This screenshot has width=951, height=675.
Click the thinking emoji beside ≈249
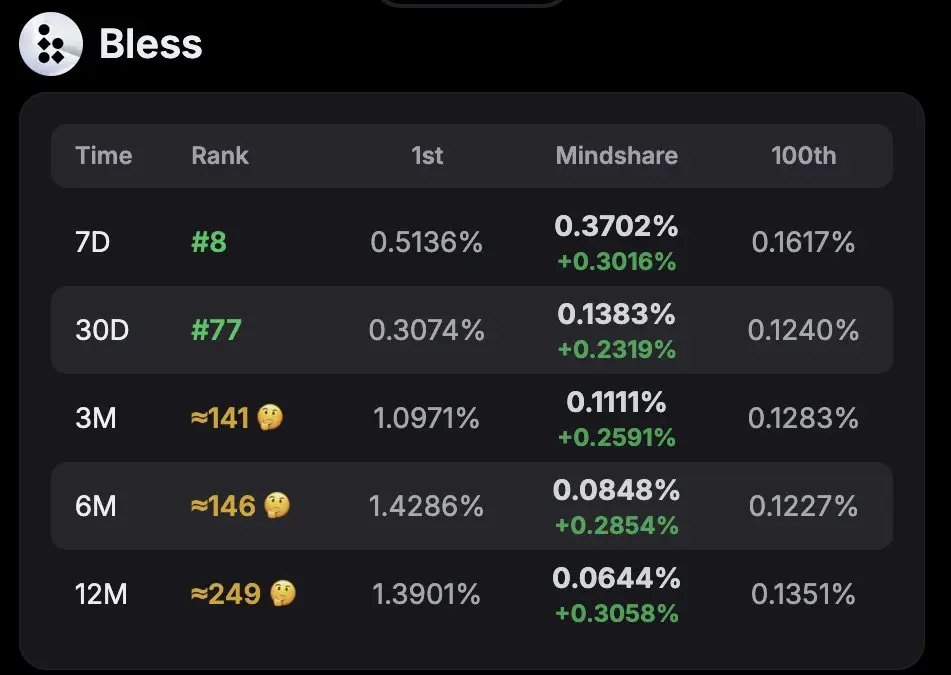[x=283, y=594]
